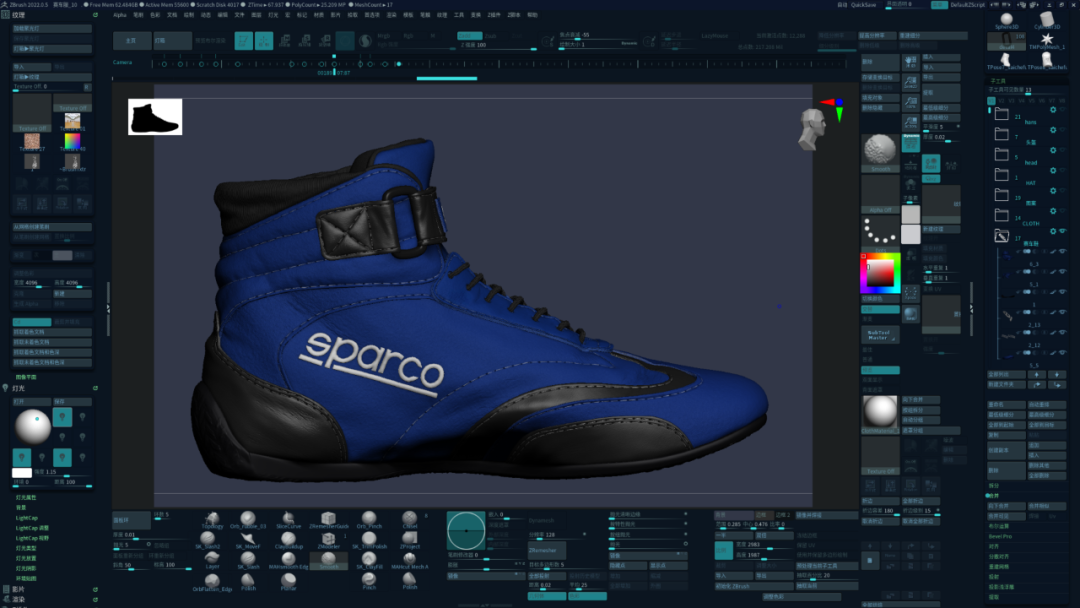1080x608 pixels.
Task: Select the ZRemesherGuide brush
Action: 329,520
